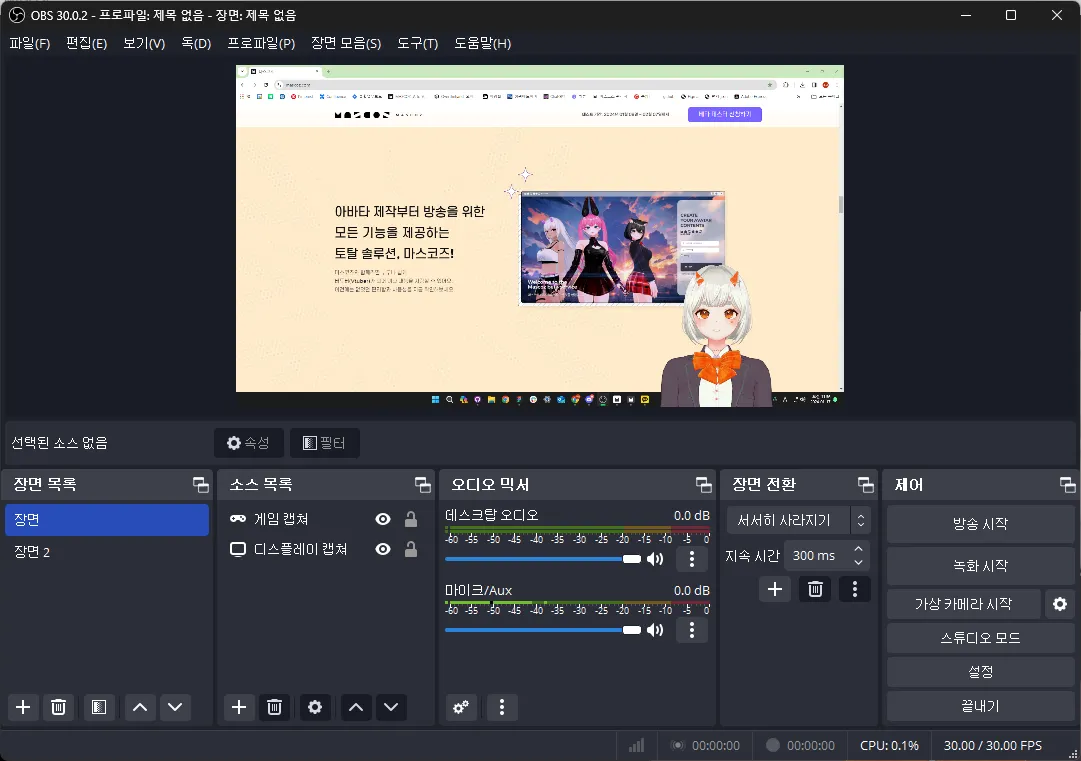Toggle lock on the 디스플레이 캡쳐 source

[x=410, y=549]
